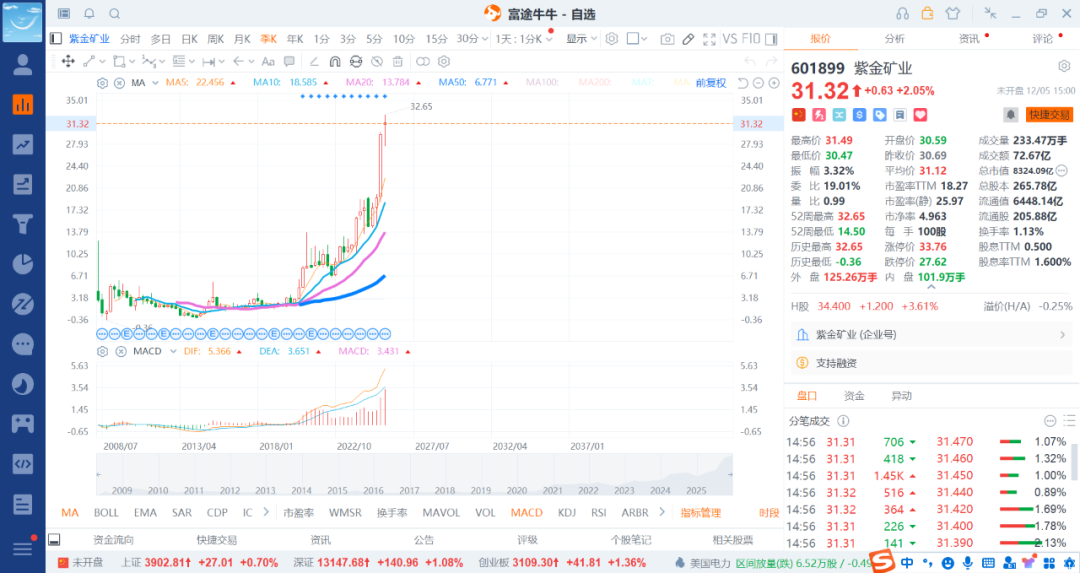Click the notification bell in title bar
This screenshot has width=1080, height=573.
[x=90, y=13]
